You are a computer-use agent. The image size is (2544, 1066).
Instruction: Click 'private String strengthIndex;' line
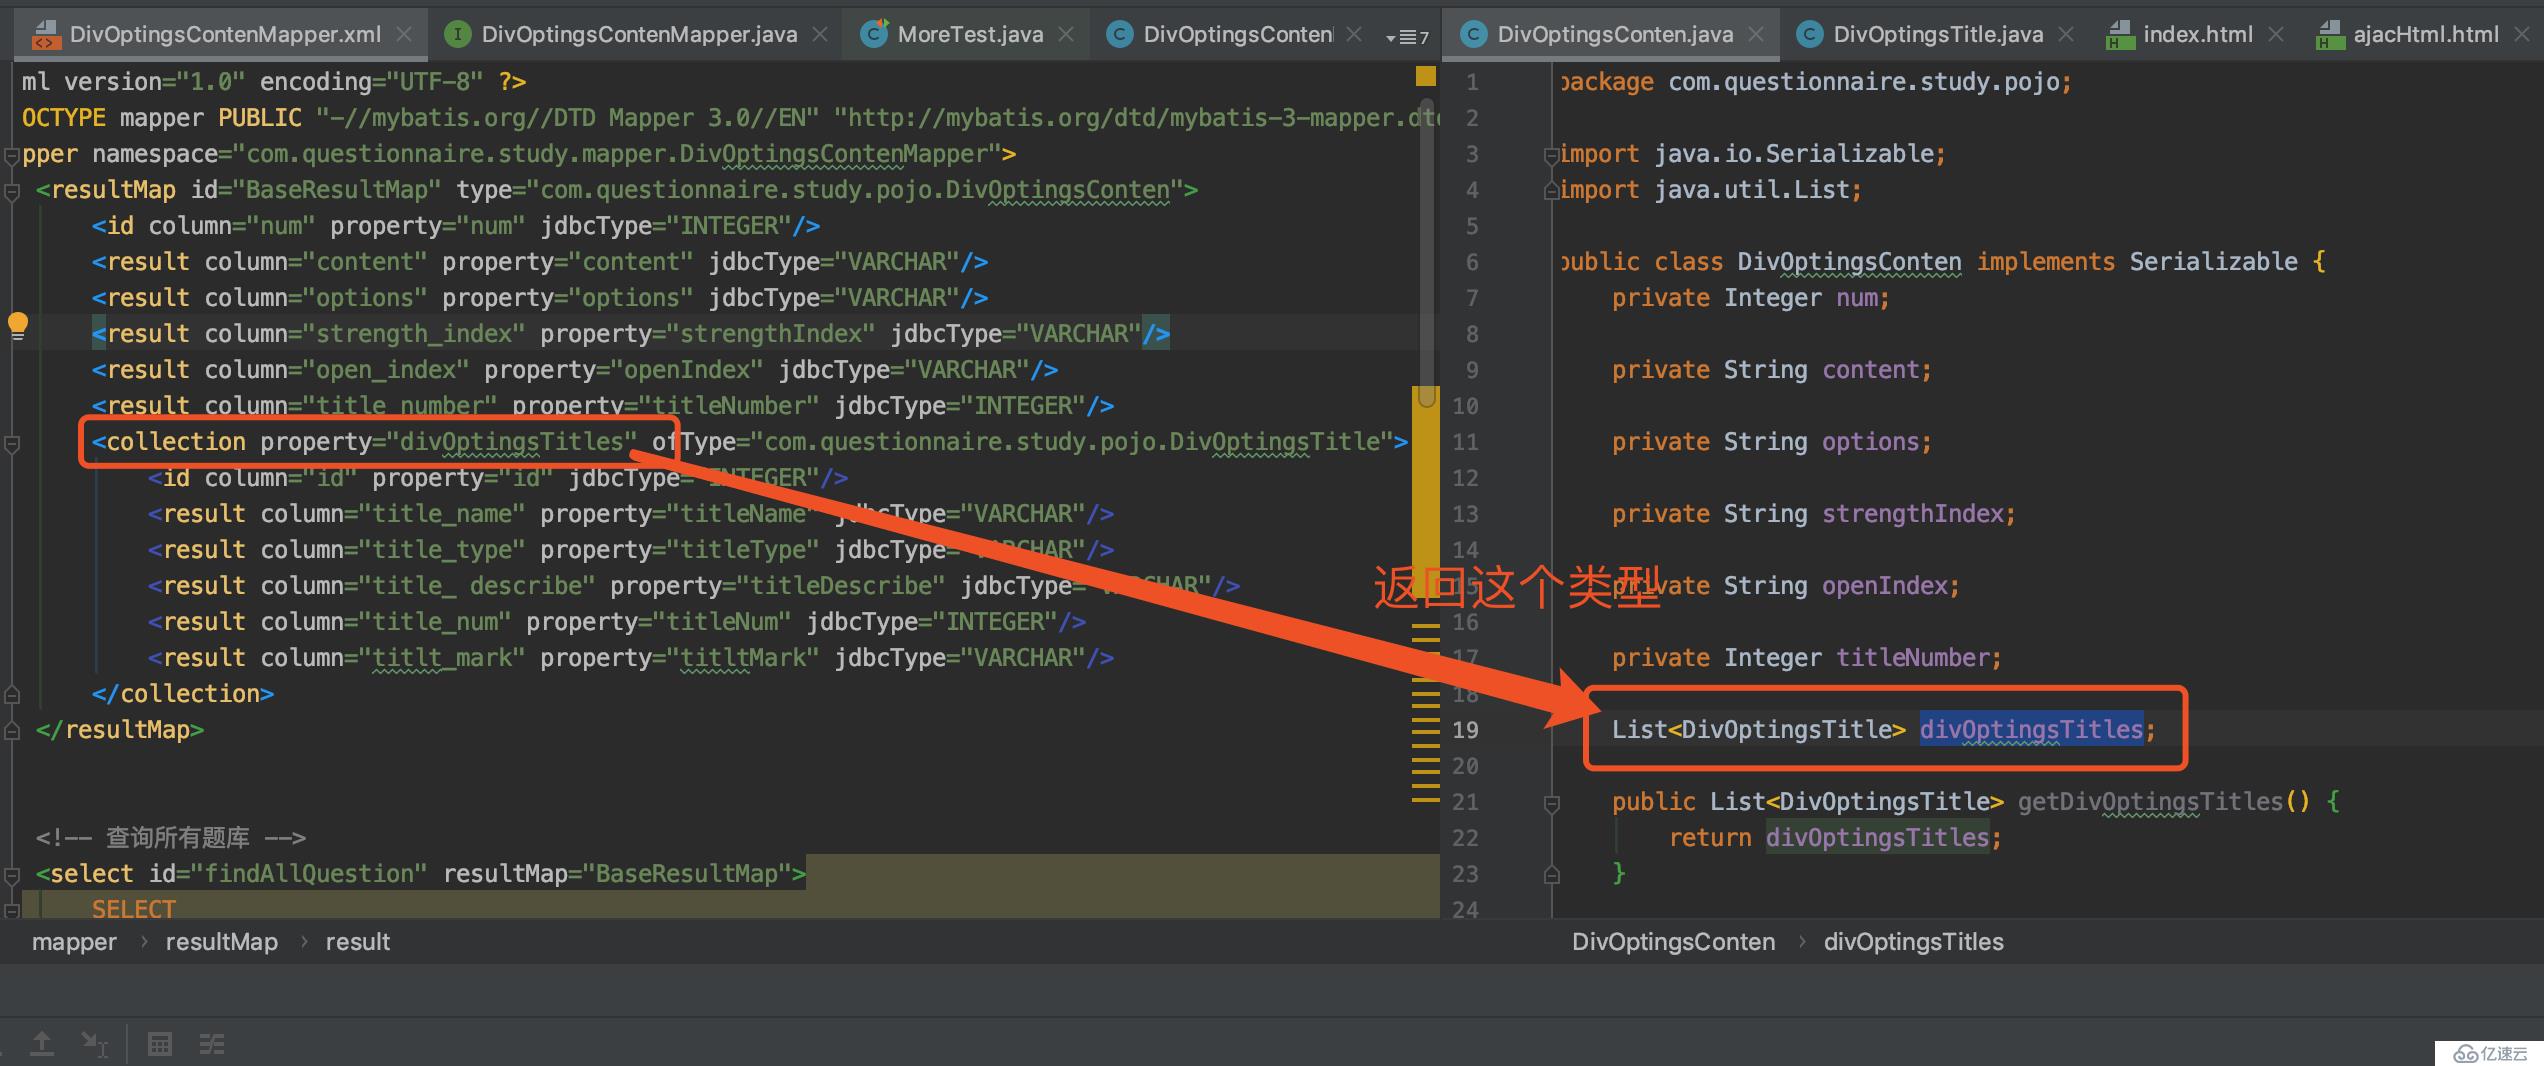tap(1813, 514)
